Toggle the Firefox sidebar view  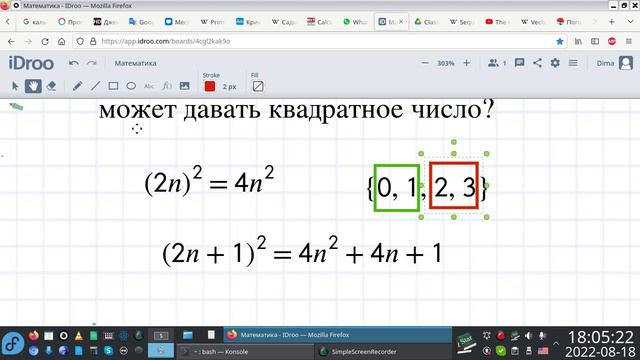(595, 41)
